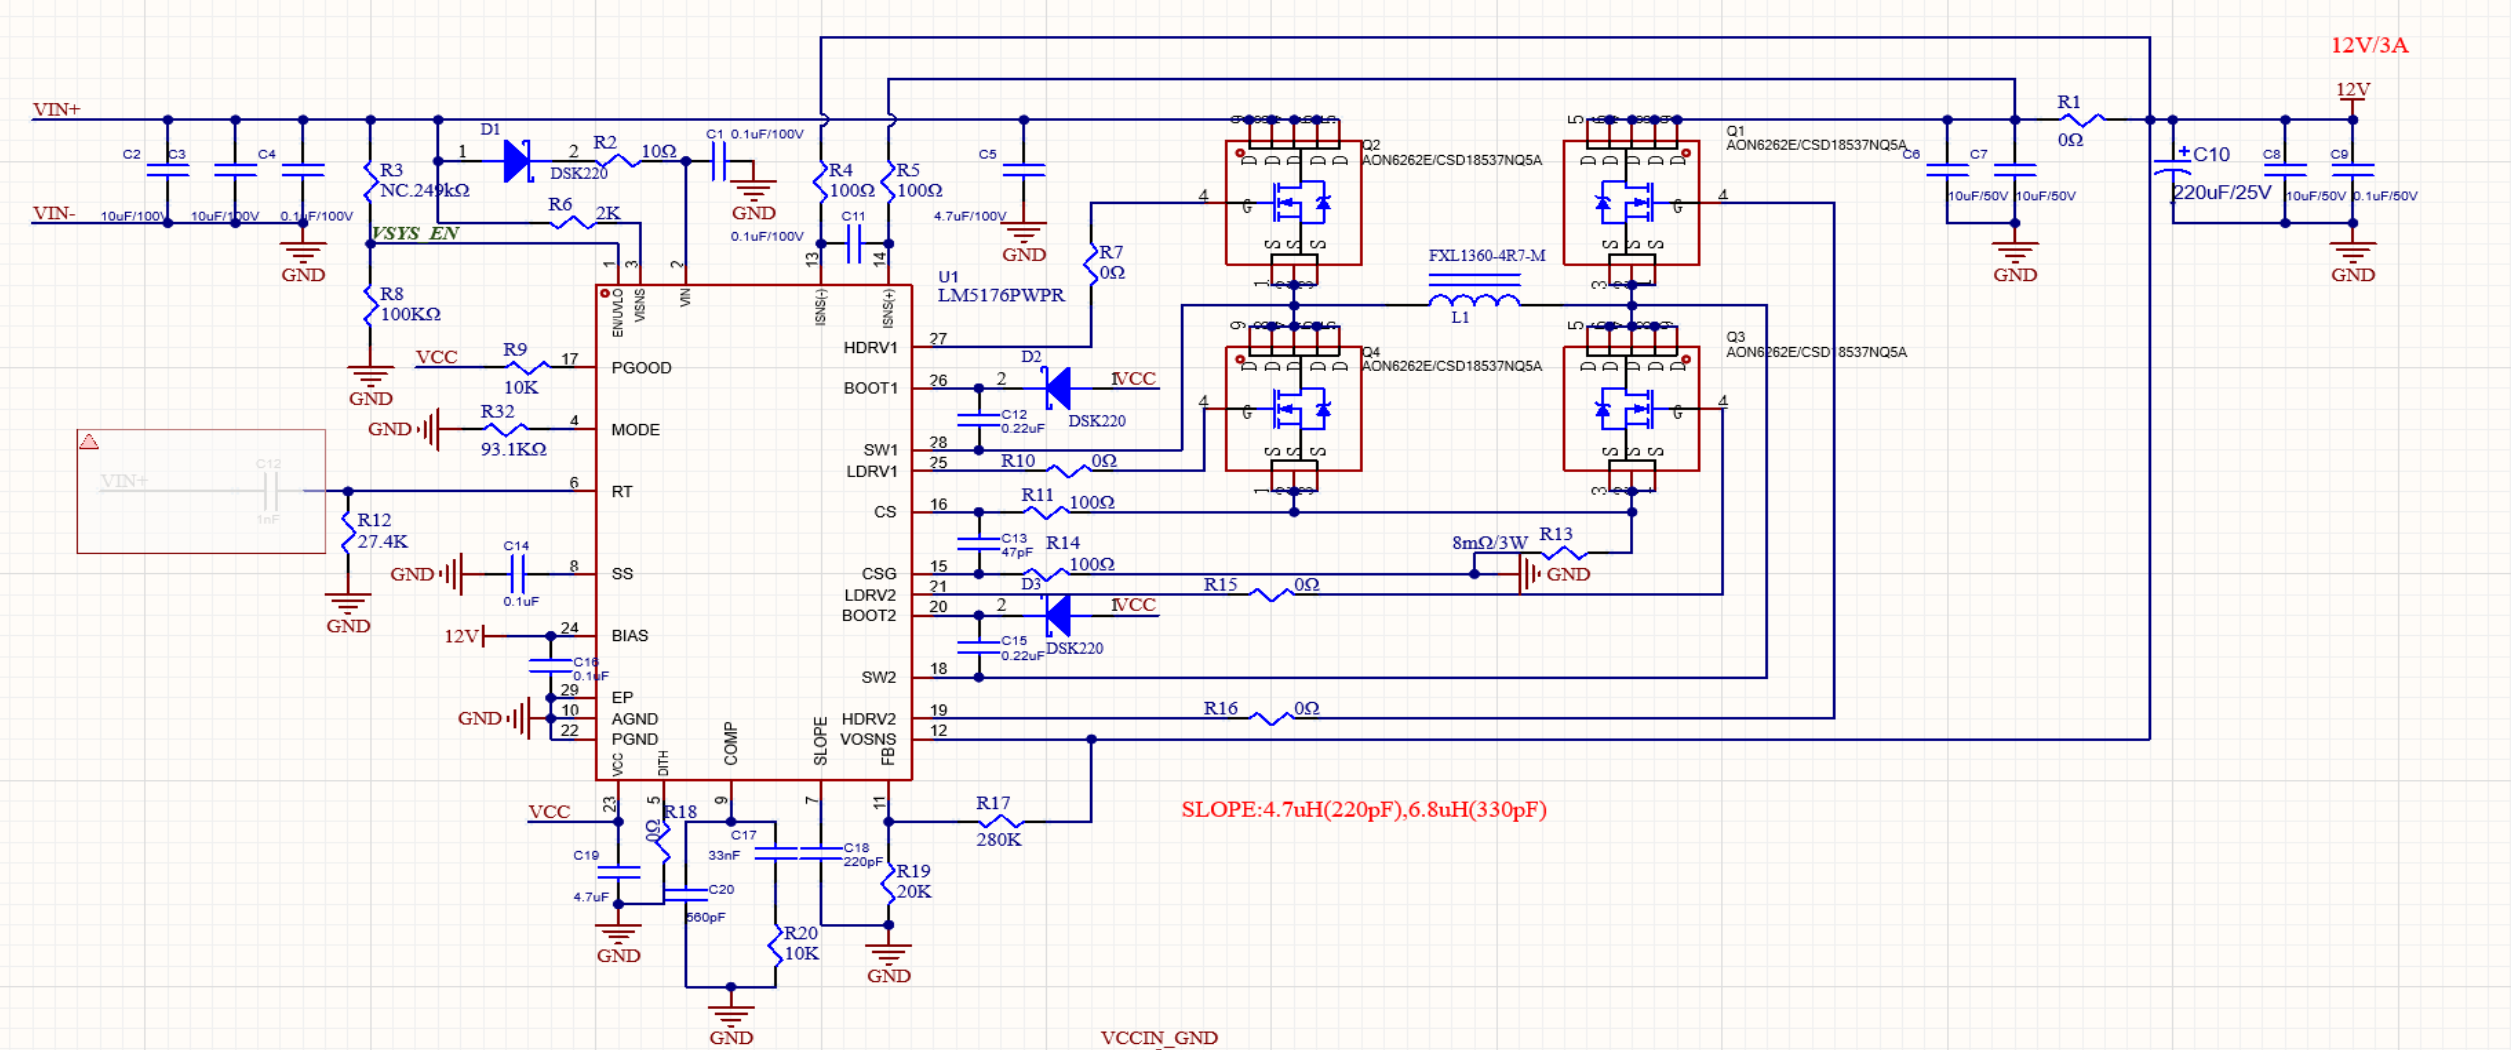Click the red 12V/3A text annotation
The width and height of the screenshot is (2511, 1050).
tap(2369, 46)
